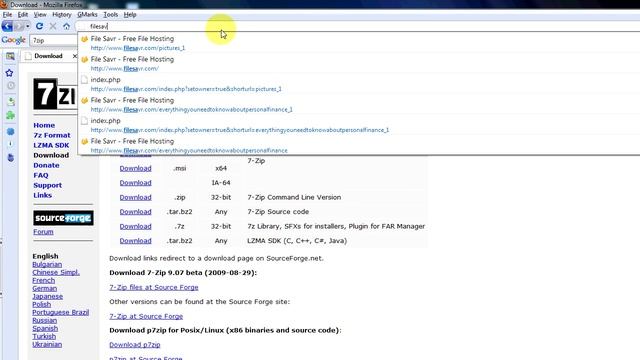Viewport: 640px width, 360px height.
Task: Switch language to Chinese Simpl.
Action: click(56, 272)
